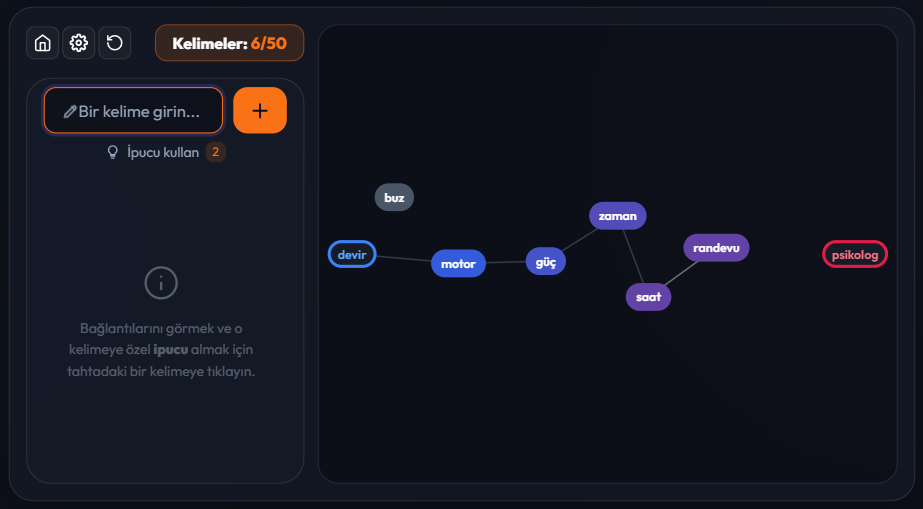The height and width of the screenshot is (509, 923).
Task: Select the 'randevu' word node
Action: (x=716, y=248)
